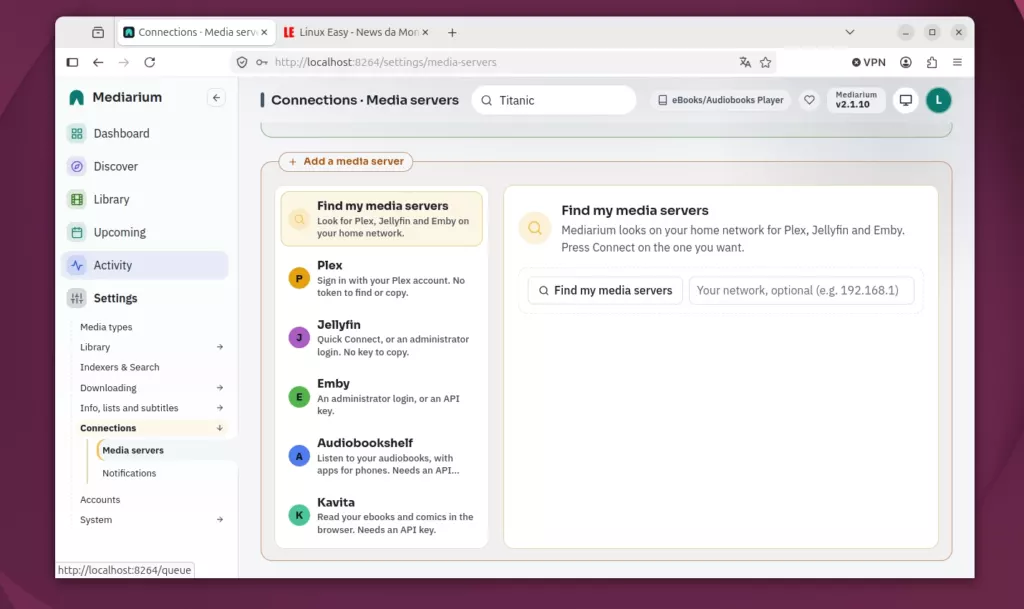Open the browser extensions icon
1024x609 pixels.
pos(932,63)
